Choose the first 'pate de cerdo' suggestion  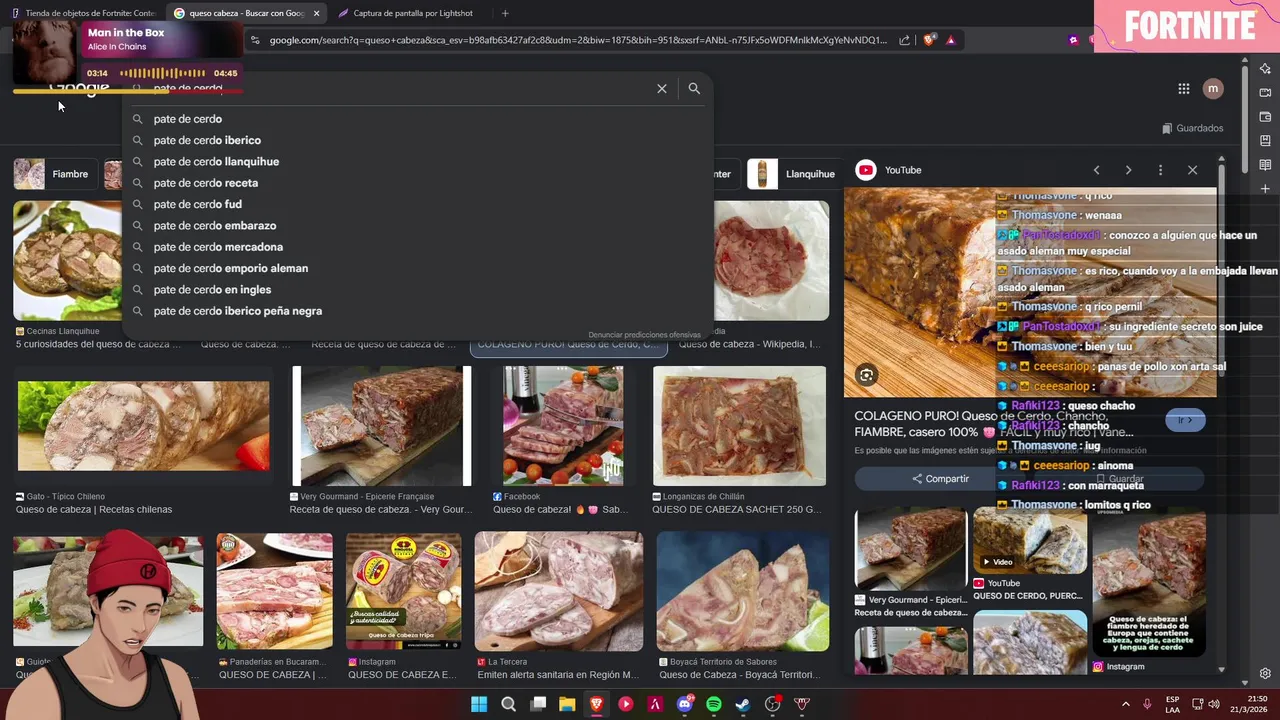tap(418, 119)
